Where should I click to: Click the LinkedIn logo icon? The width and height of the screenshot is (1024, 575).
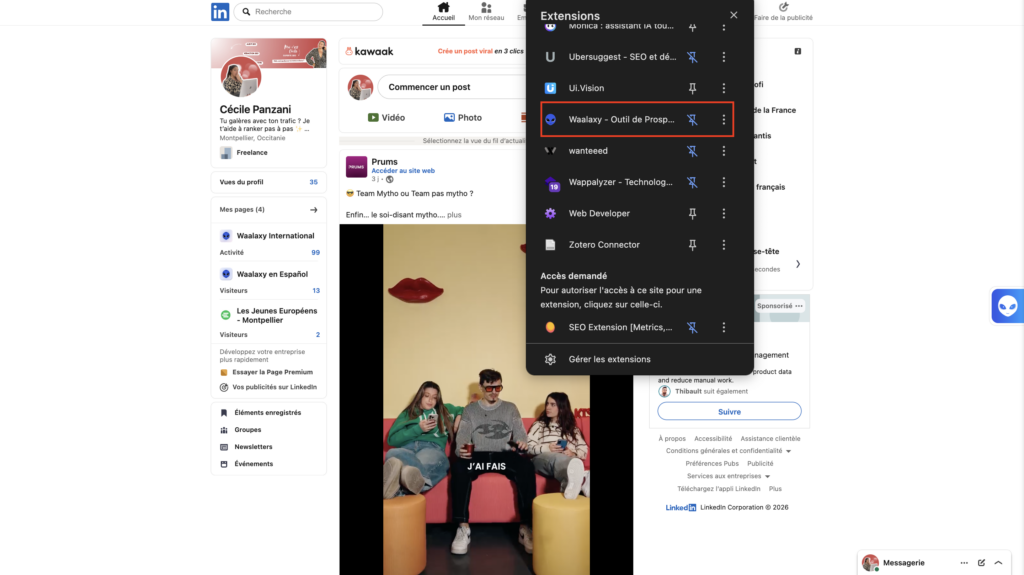click(x=220, y=12)
